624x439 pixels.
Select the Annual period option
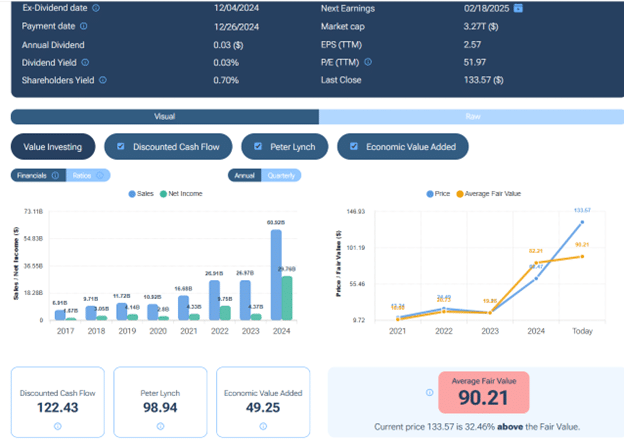pyautogui.click(x=243, y=176)
